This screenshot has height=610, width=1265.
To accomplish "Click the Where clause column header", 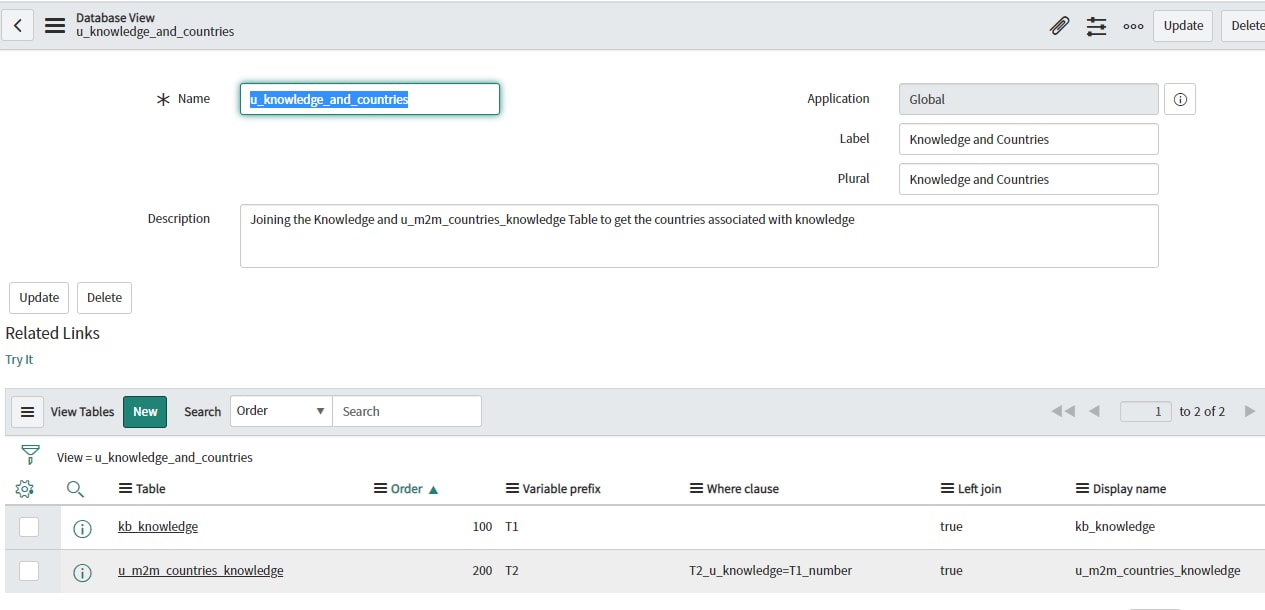I will pyautogui.click(x=743, y=489).
